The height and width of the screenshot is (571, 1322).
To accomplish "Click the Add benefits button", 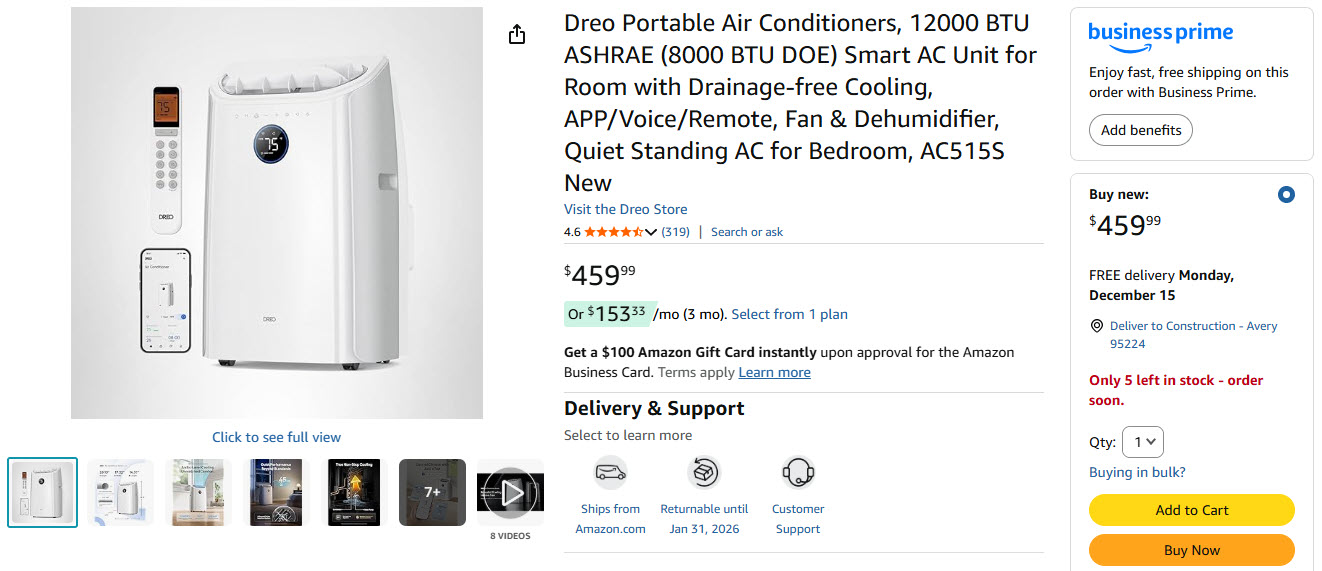I will pyautogui.click(x=1140, y=130).
